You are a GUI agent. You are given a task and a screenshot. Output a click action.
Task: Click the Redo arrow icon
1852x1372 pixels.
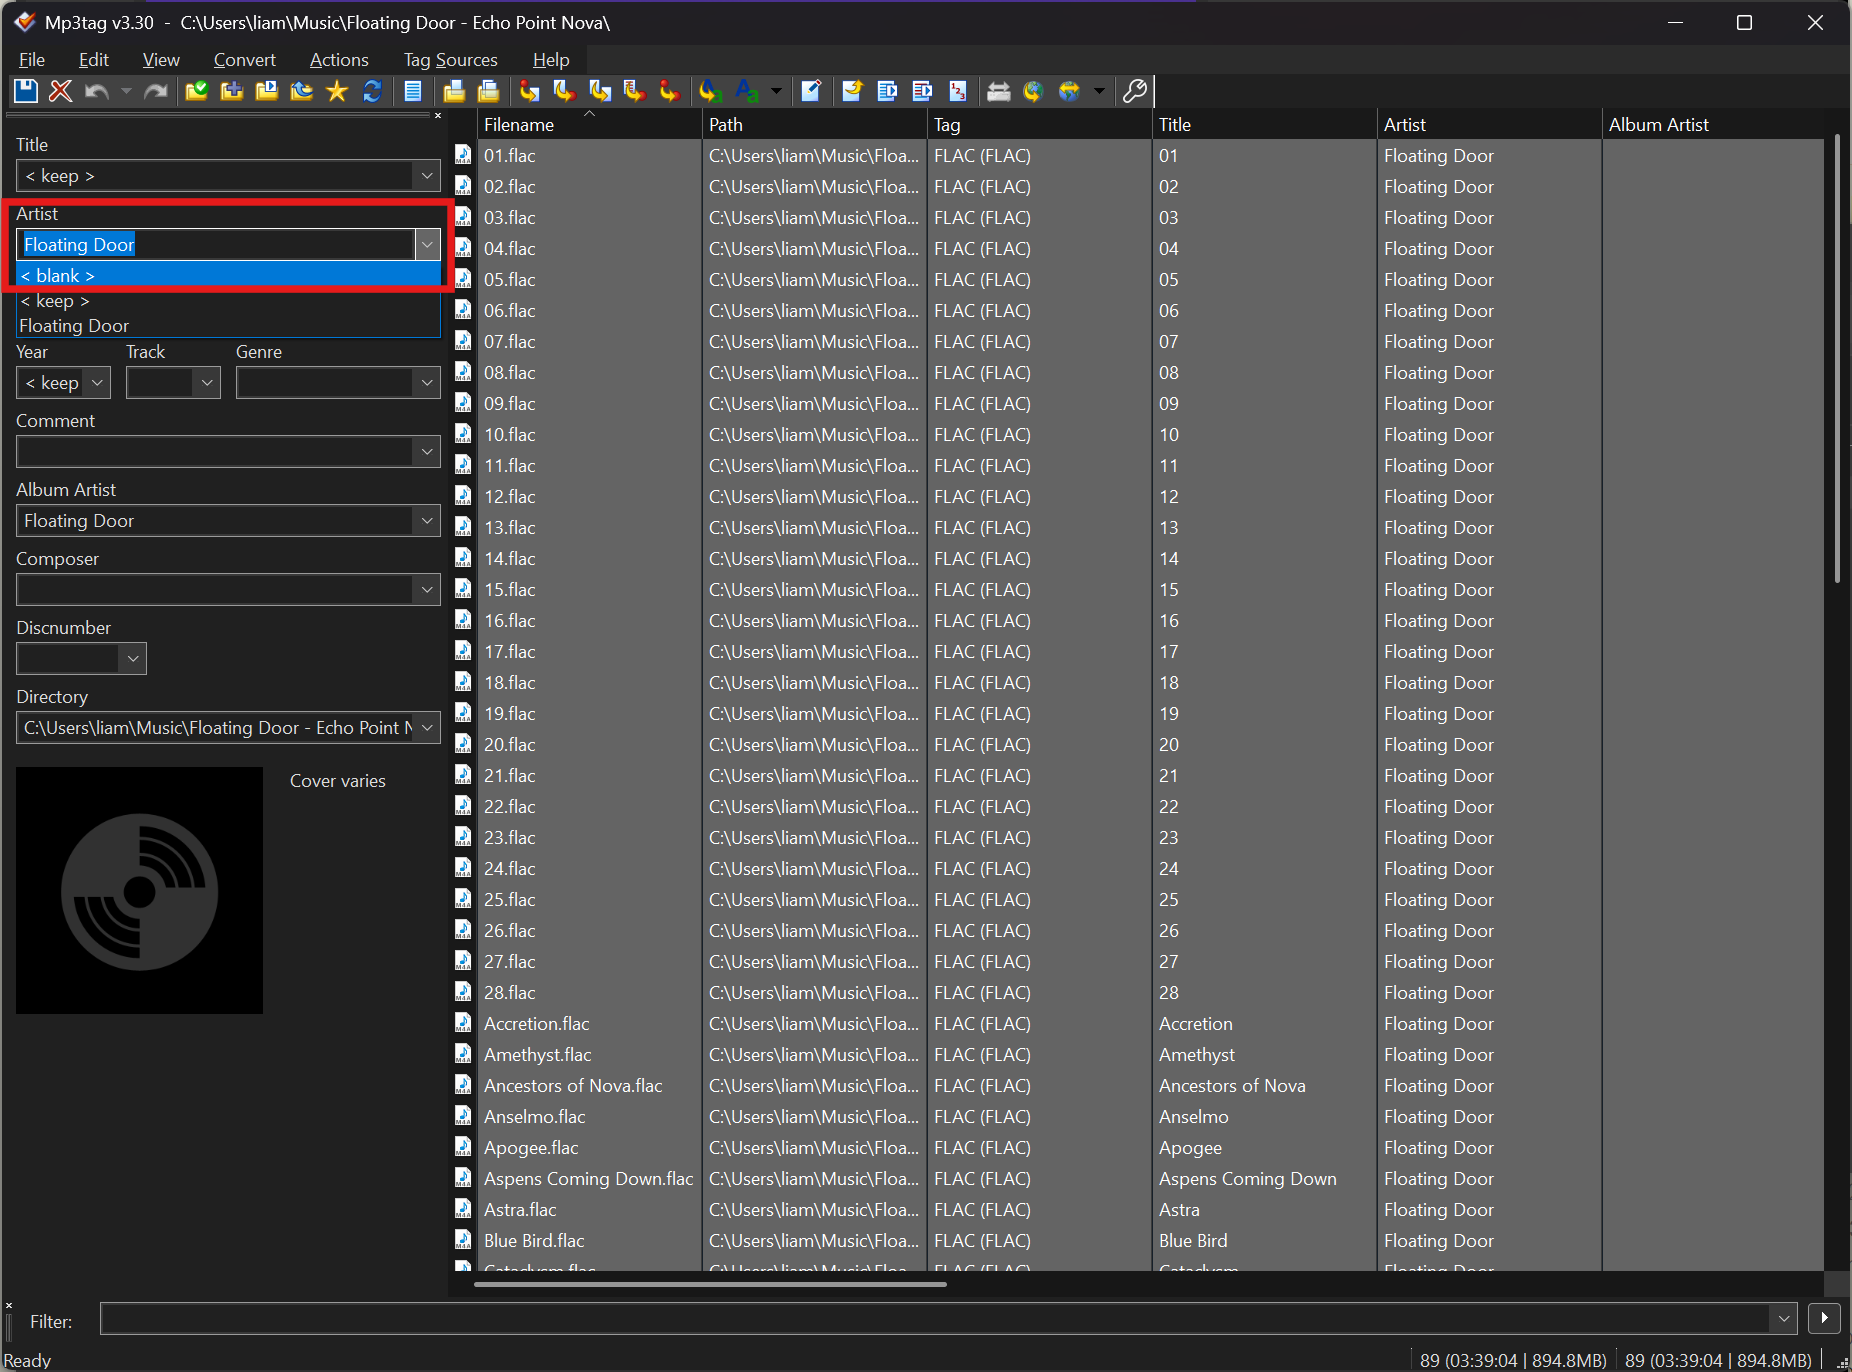click(155, 91)
